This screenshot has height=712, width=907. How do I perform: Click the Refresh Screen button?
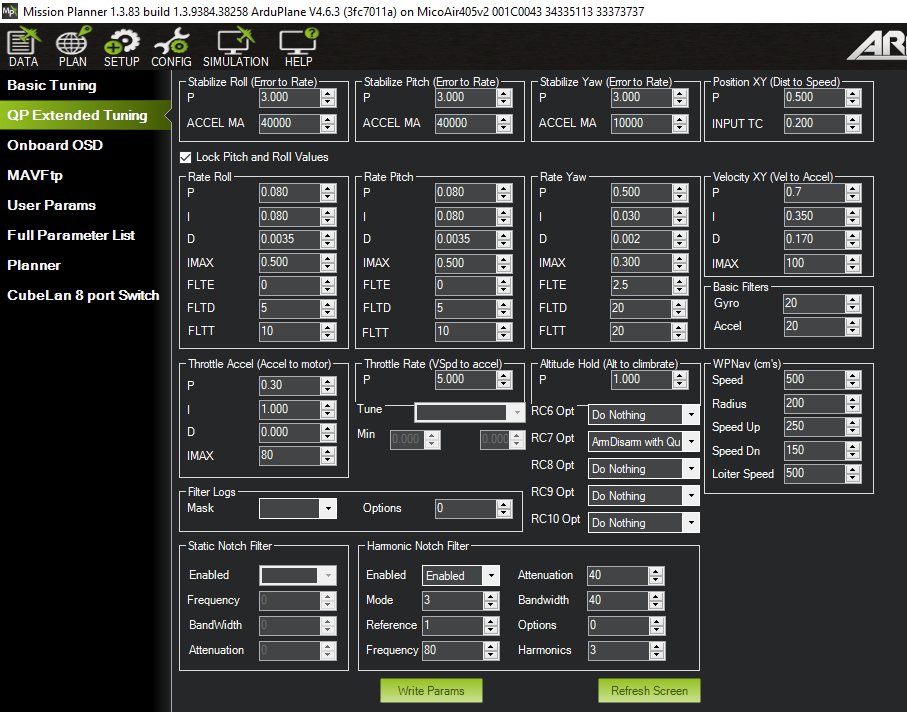tap(649, 691)
